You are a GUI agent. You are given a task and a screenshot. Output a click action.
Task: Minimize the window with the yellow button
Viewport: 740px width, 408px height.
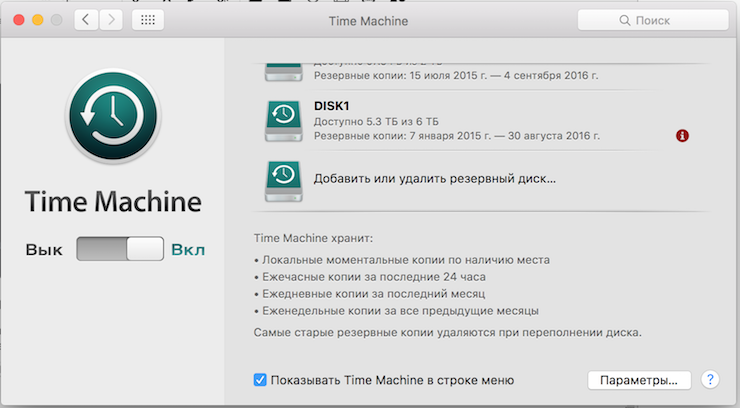38,20
